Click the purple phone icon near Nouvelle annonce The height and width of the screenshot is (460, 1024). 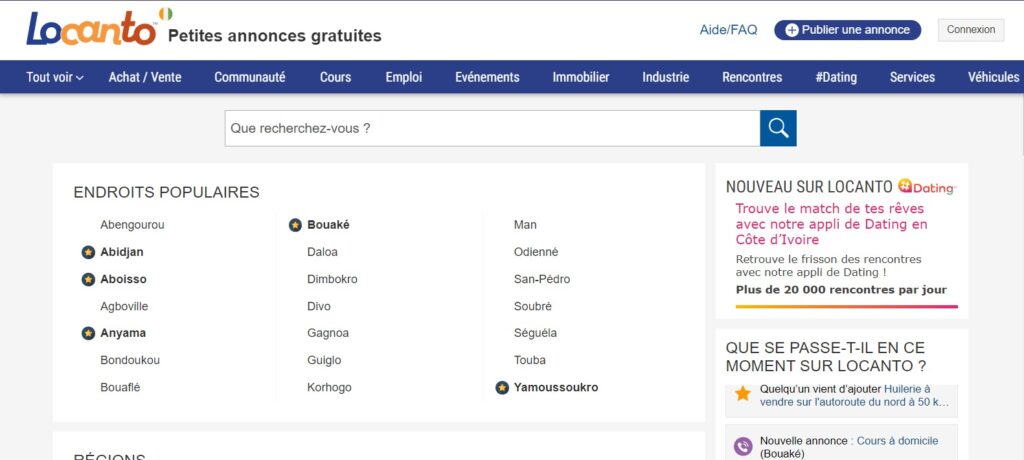click(x=743, y=446)
